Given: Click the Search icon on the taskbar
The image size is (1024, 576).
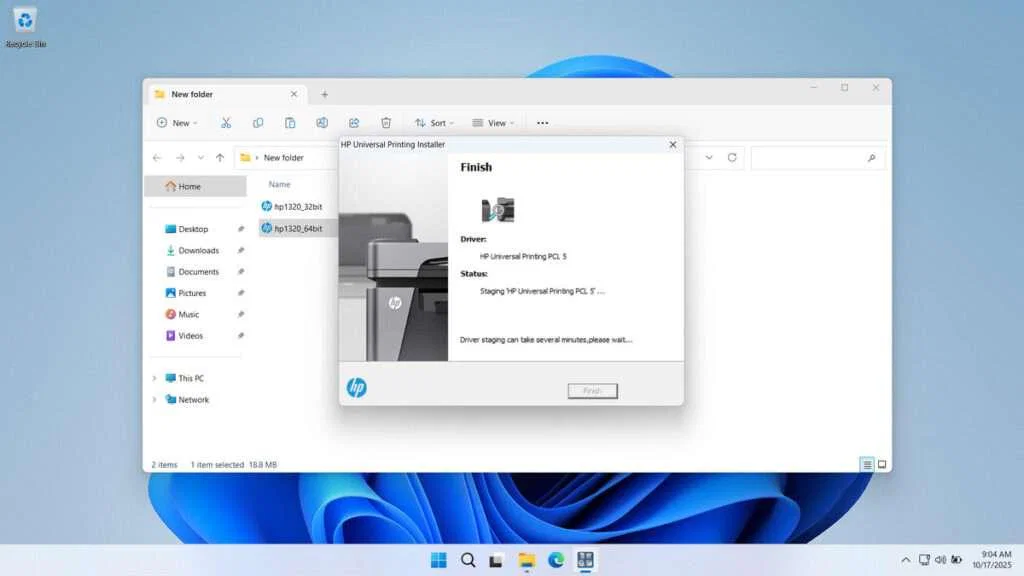Looking at the screenshot, I should point(467,561).
